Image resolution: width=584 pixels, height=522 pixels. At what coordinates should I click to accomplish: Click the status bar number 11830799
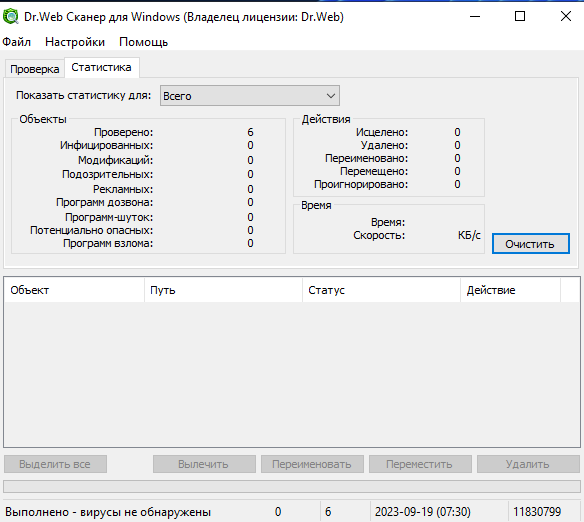[x=537, y=512]
